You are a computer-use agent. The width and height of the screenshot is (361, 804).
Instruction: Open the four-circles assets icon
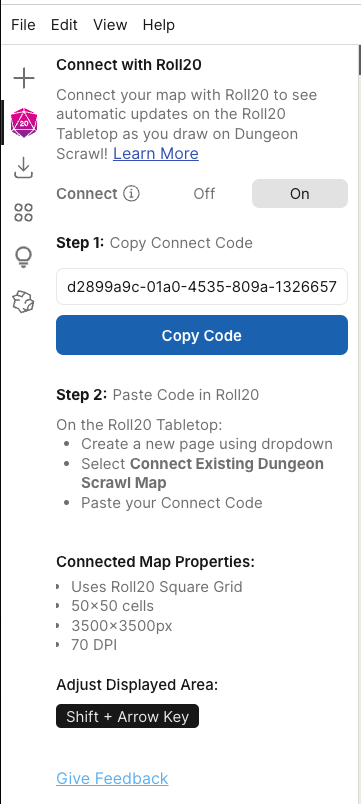(x=24, y=212)
